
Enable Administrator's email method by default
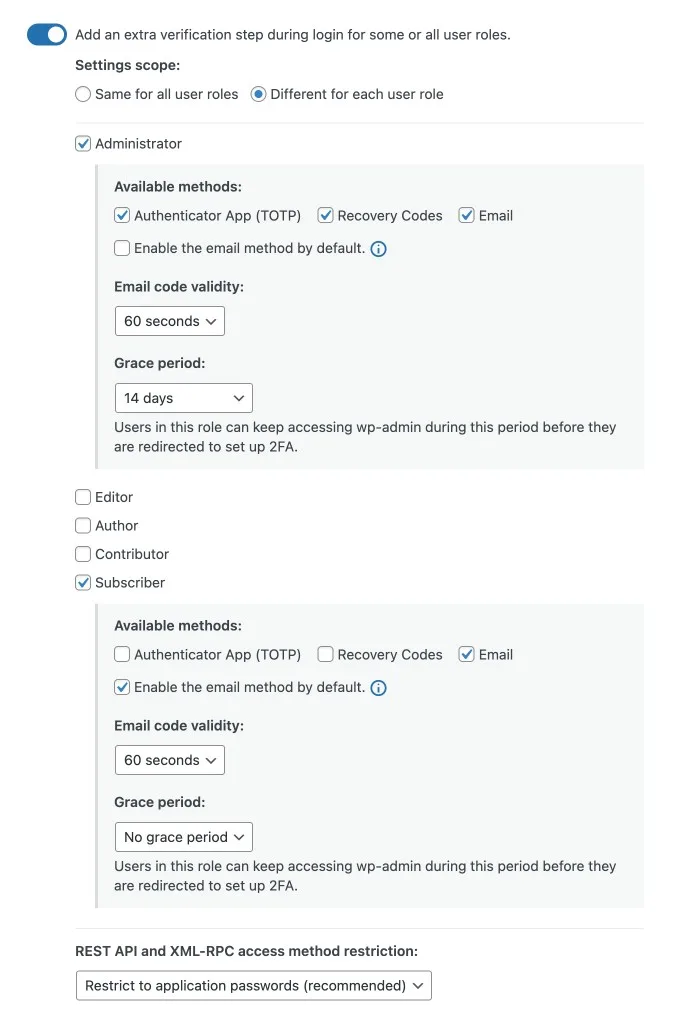pos(122,248)
